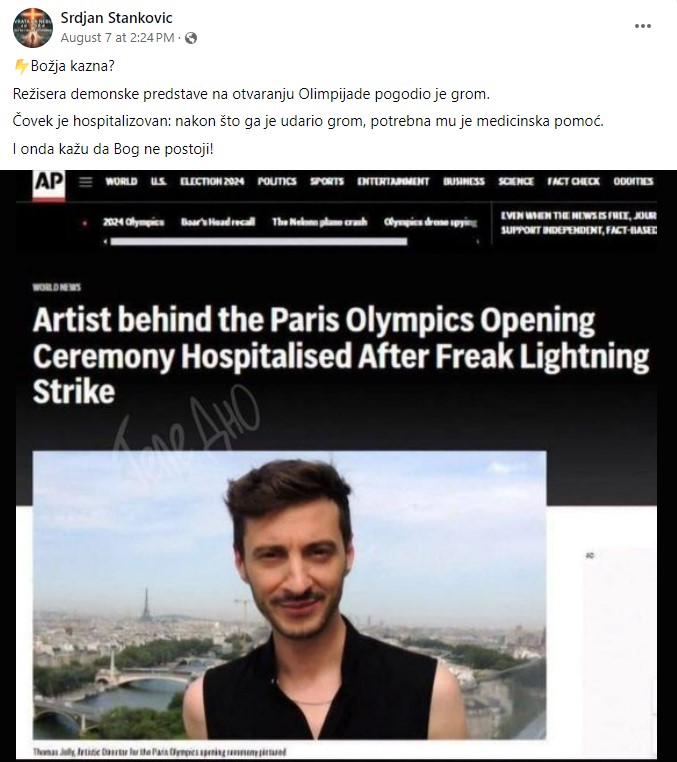Click the Boar's Head recall topic
The width and height of the screenshot is (677, 762).
[218, 222]
